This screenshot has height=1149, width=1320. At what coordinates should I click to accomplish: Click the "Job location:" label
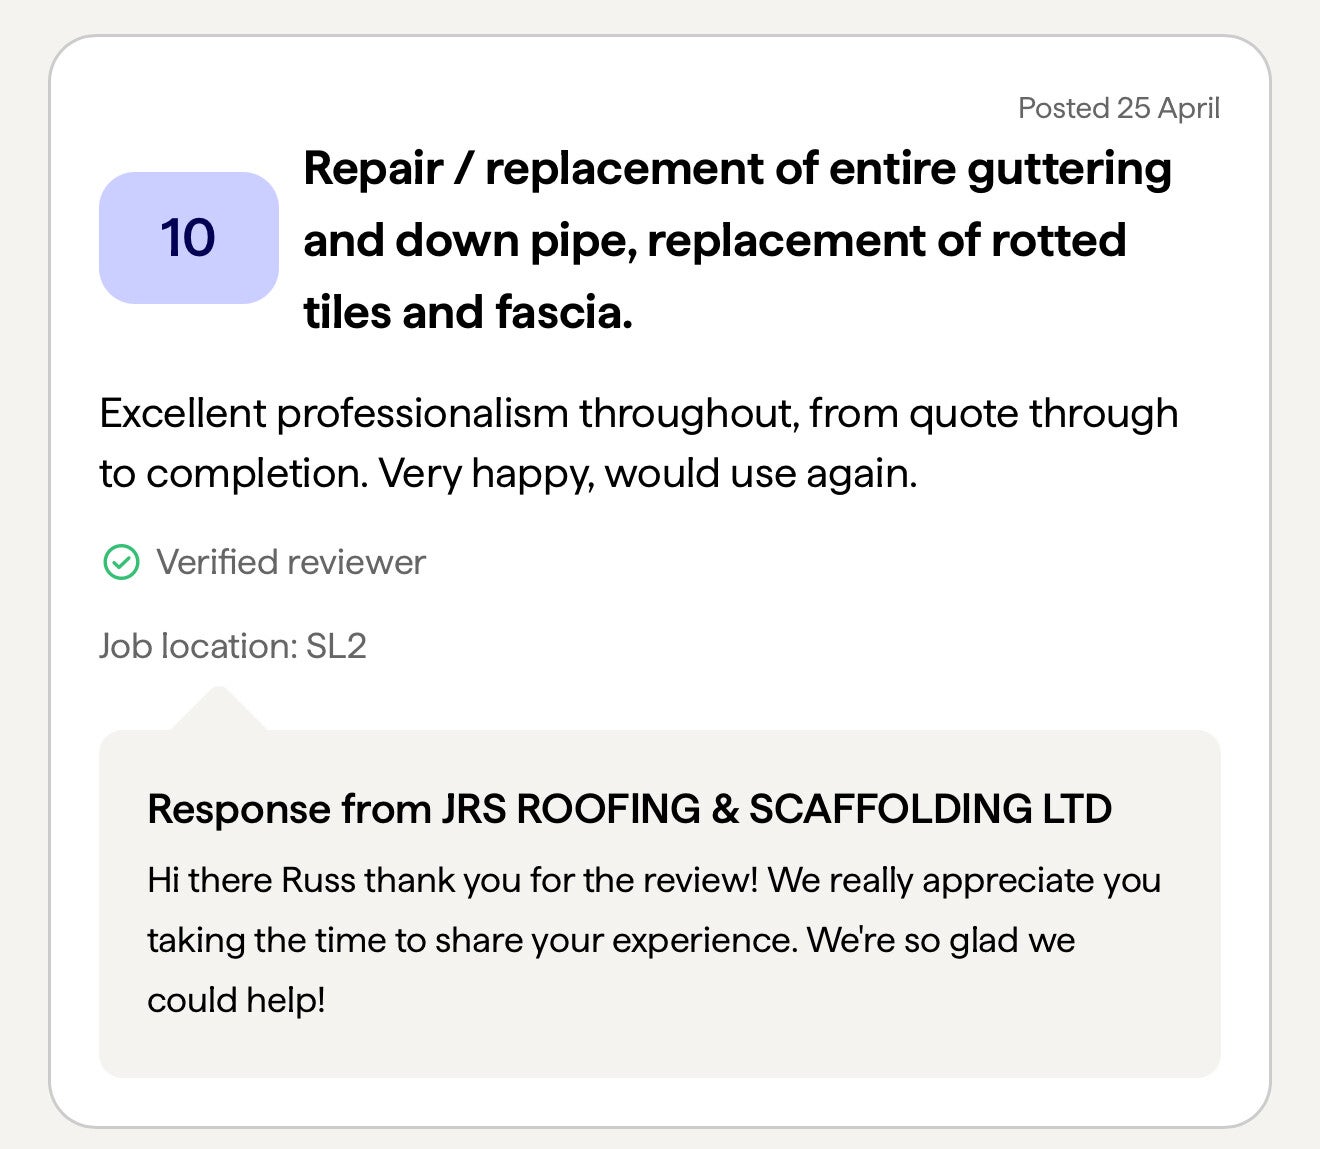coord(198,647)
